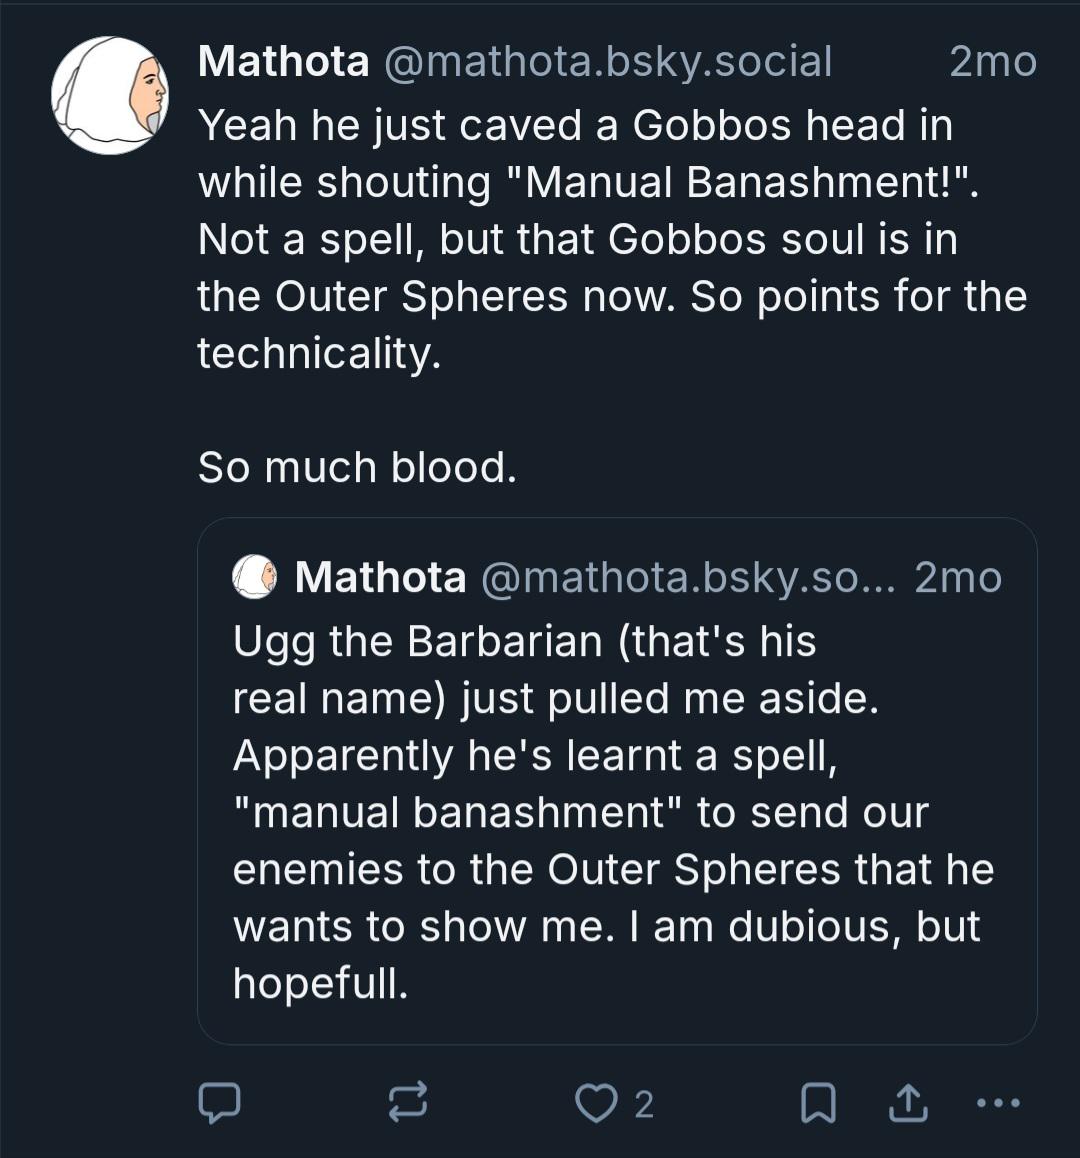The image size is (1080, 1158).
Task: Tap the share upload icon
Action: 907,1103
